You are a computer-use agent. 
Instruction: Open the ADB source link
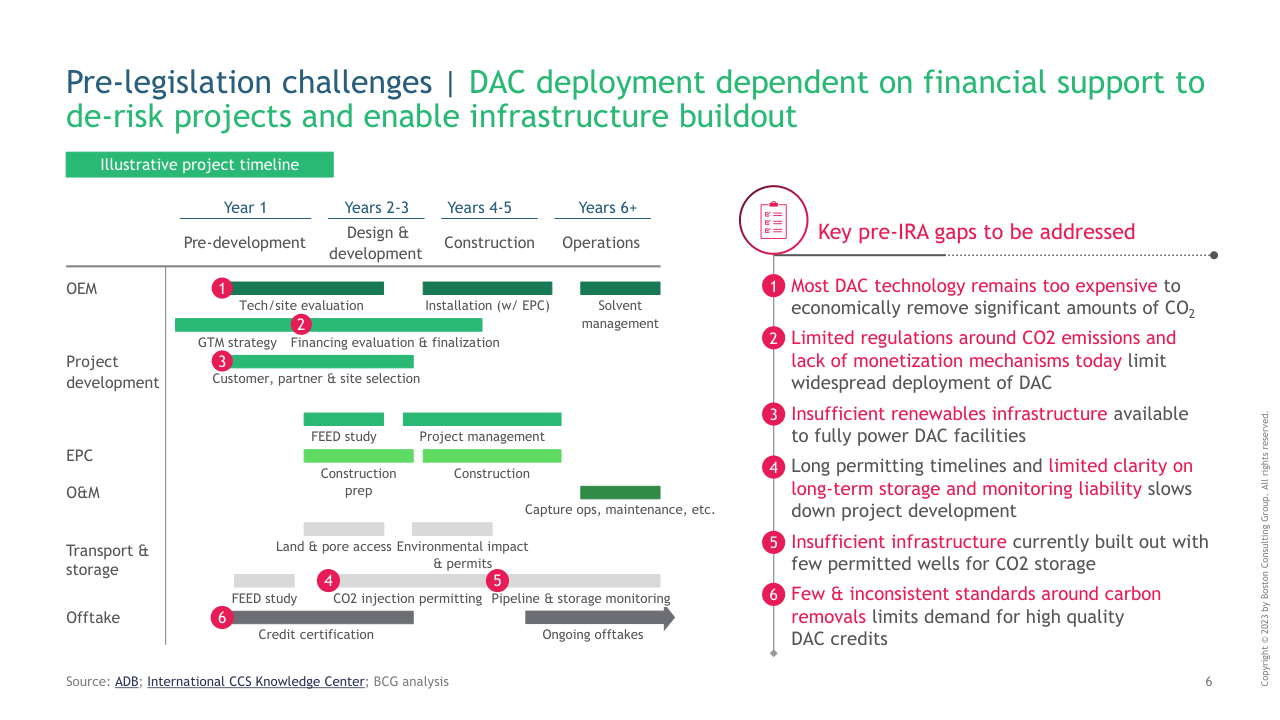pos(127,682)
